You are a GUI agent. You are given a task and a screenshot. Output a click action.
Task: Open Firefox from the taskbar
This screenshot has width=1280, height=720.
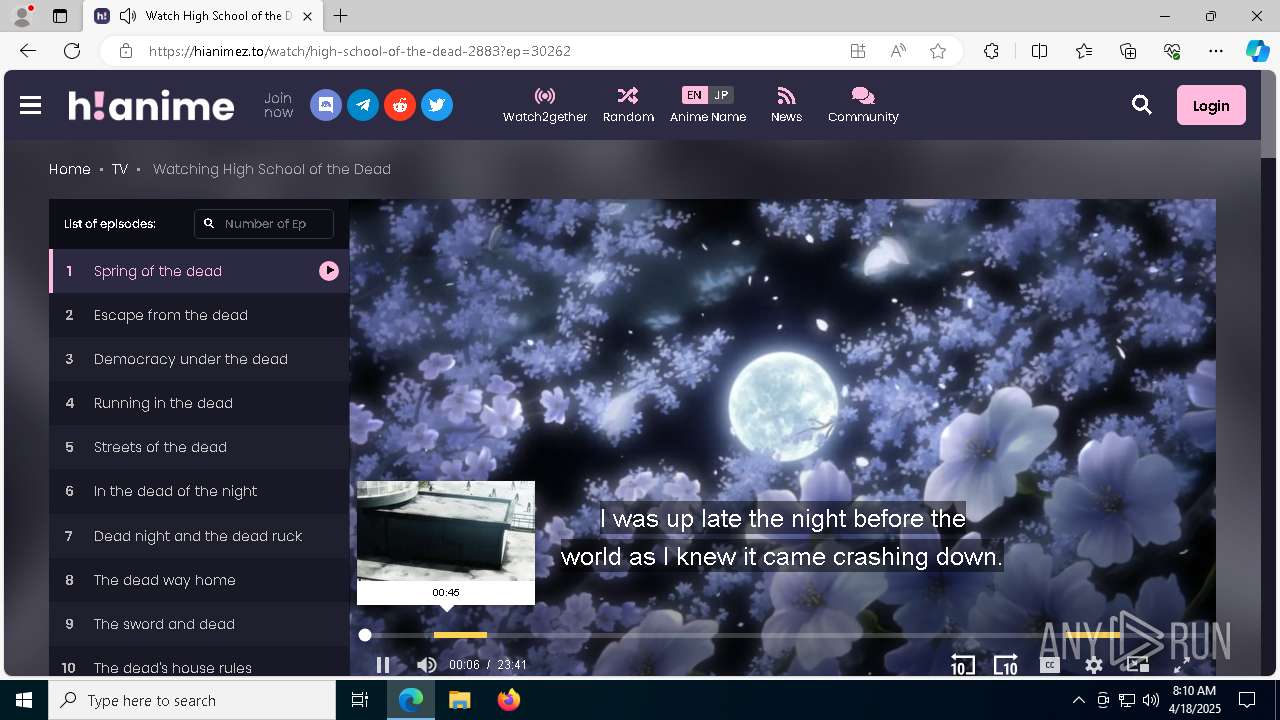point(509,700)
